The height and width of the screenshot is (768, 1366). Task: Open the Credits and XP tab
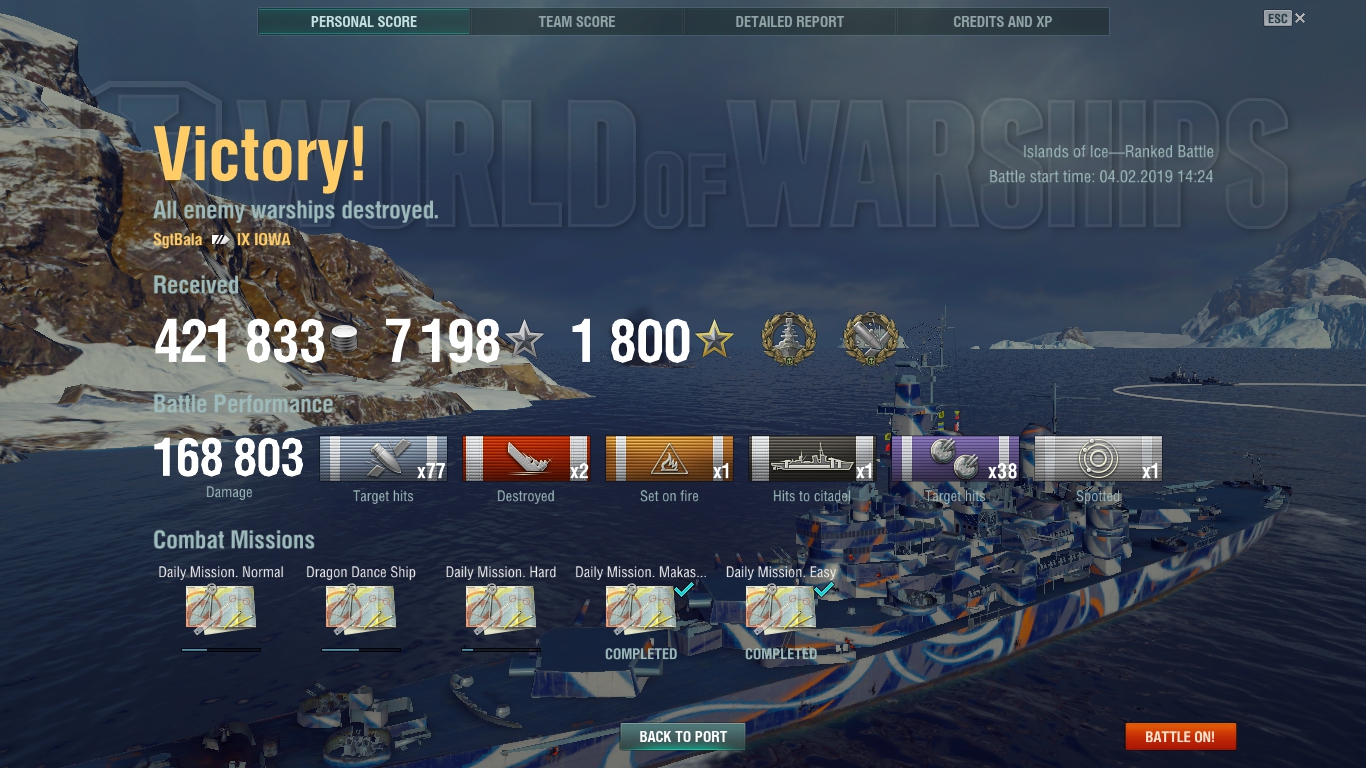[1002, 21]
